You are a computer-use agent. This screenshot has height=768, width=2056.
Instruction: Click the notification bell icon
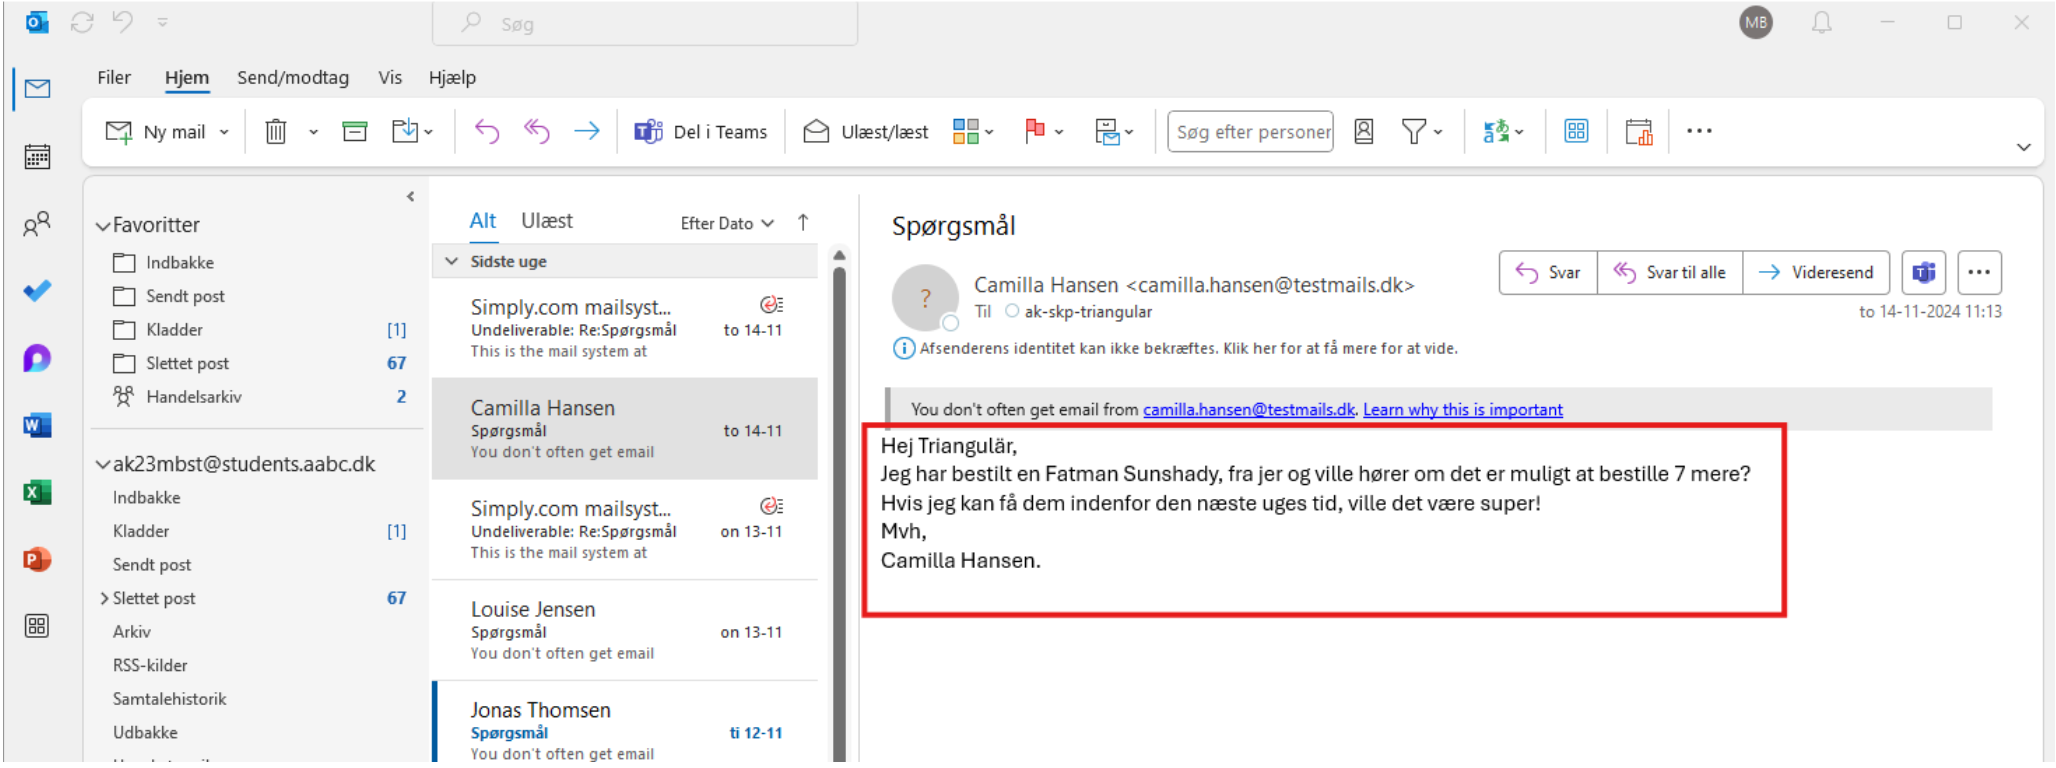(x=1821, y=23)
